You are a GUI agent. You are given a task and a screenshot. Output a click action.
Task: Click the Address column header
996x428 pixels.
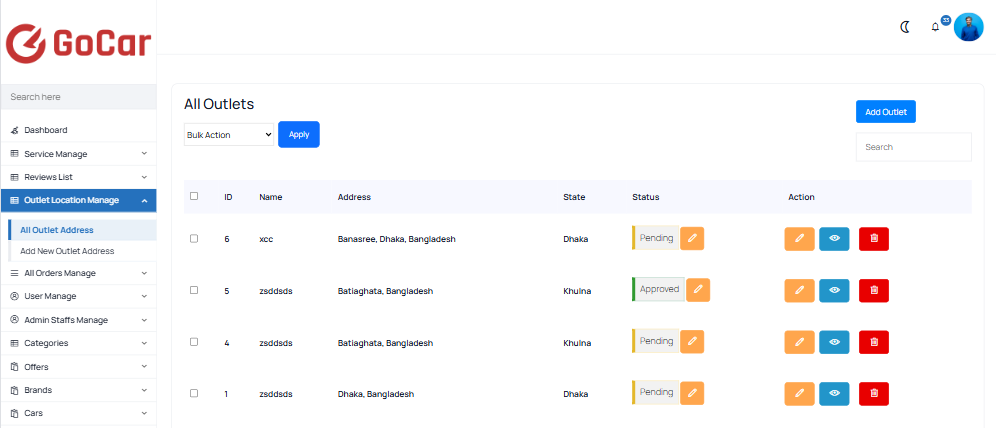(x=354, y=197)
